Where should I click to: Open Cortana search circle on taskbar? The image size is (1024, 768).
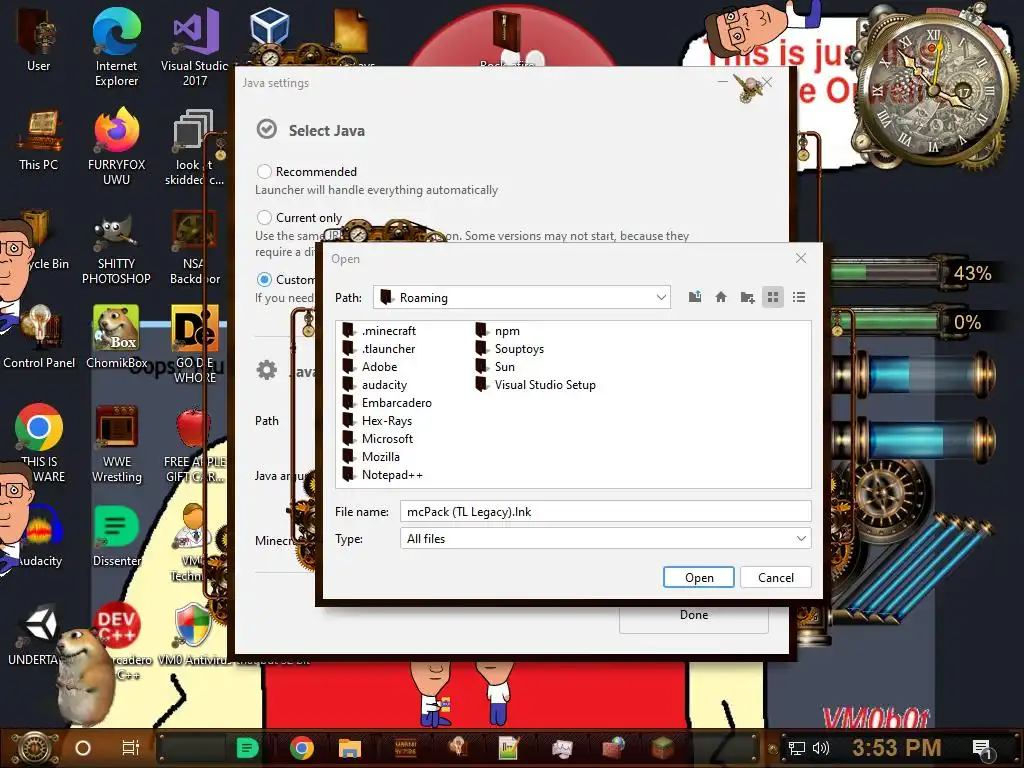point(82,748)
